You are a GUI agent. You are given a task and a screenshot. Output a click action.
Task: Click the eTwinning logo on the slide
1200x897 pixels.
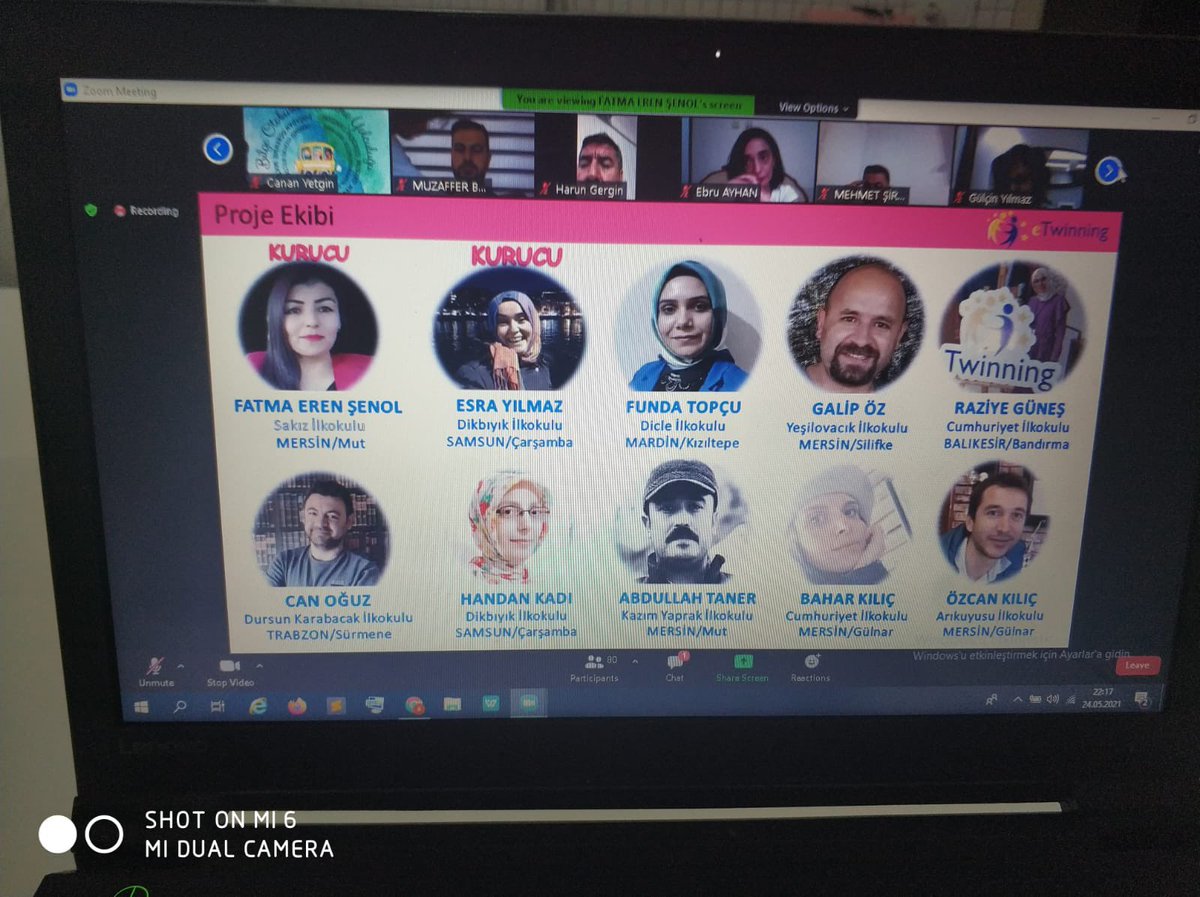(1047, 230)
